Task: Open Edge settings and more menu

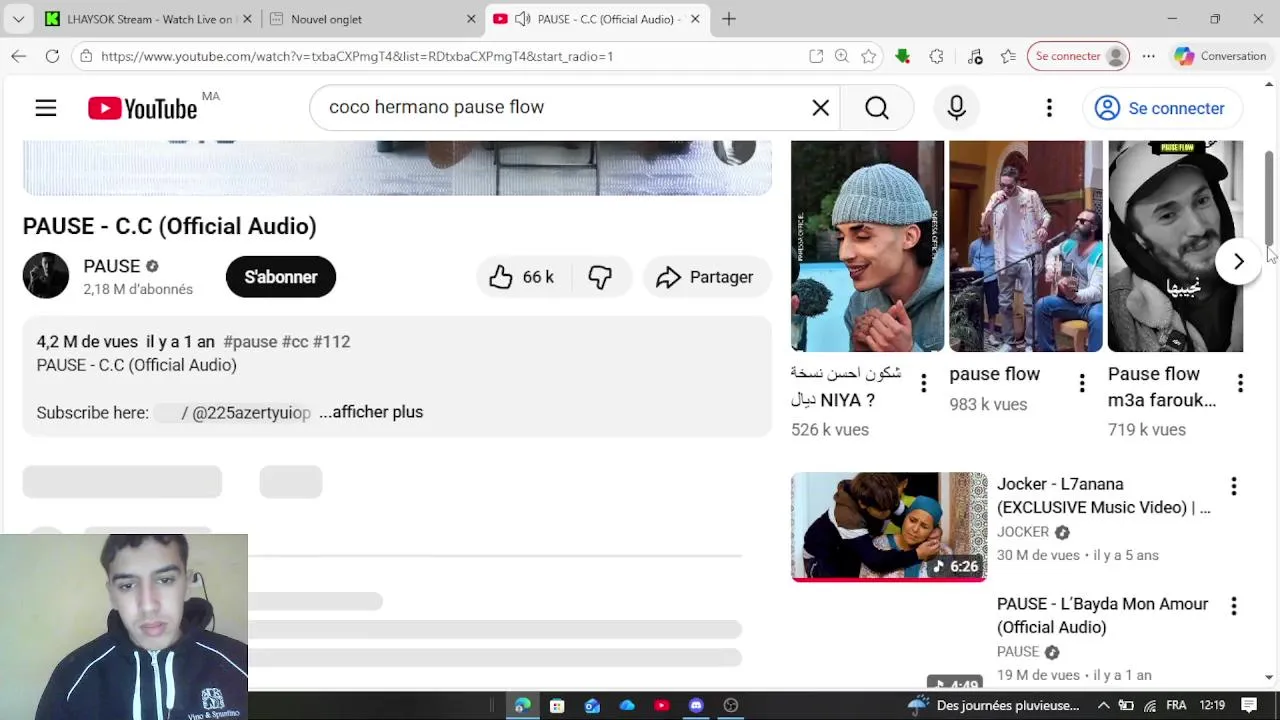Action: [1149, 56]
